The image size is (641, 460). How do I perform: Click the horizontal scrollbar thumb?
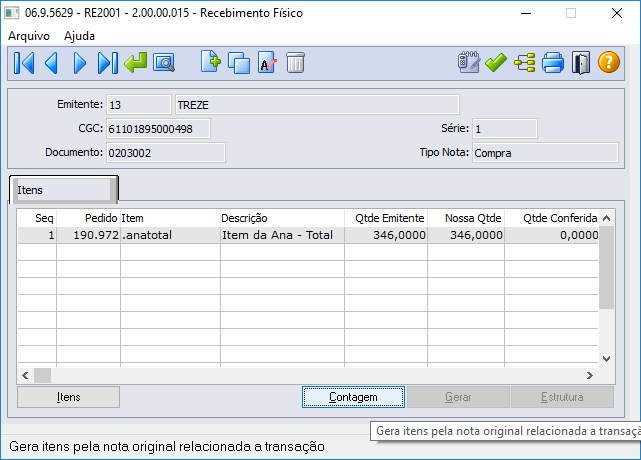pyautogui.click(x=43, y=375)
